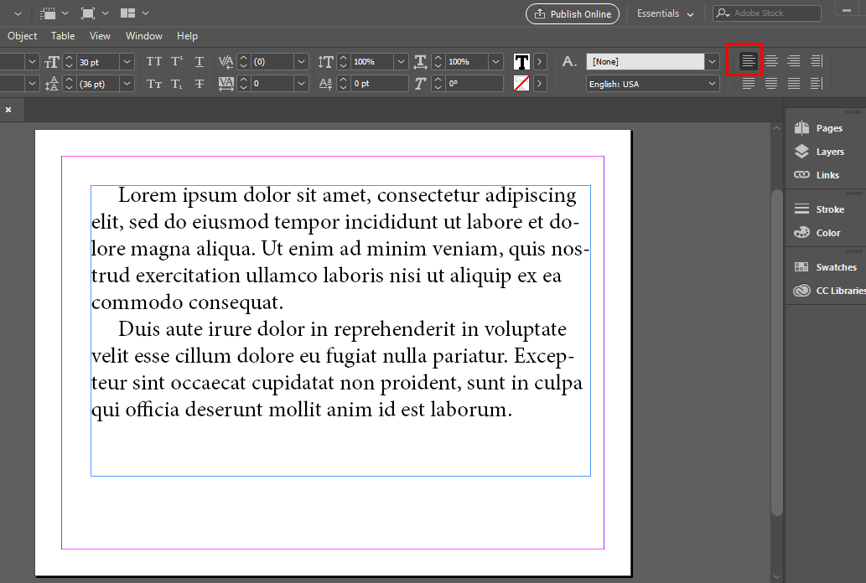
Task: Click the All Caps (TT) formatting icon
Action: pos(154,62)
